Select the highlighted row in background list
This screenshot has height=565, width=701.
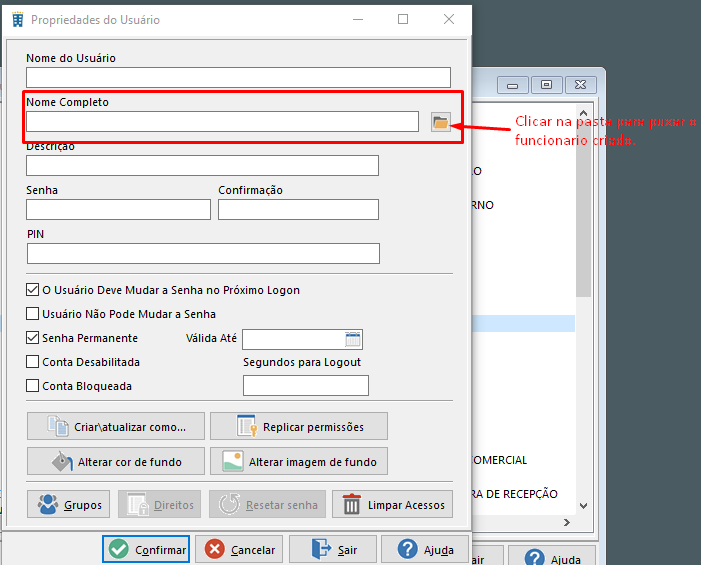(524, 324)
